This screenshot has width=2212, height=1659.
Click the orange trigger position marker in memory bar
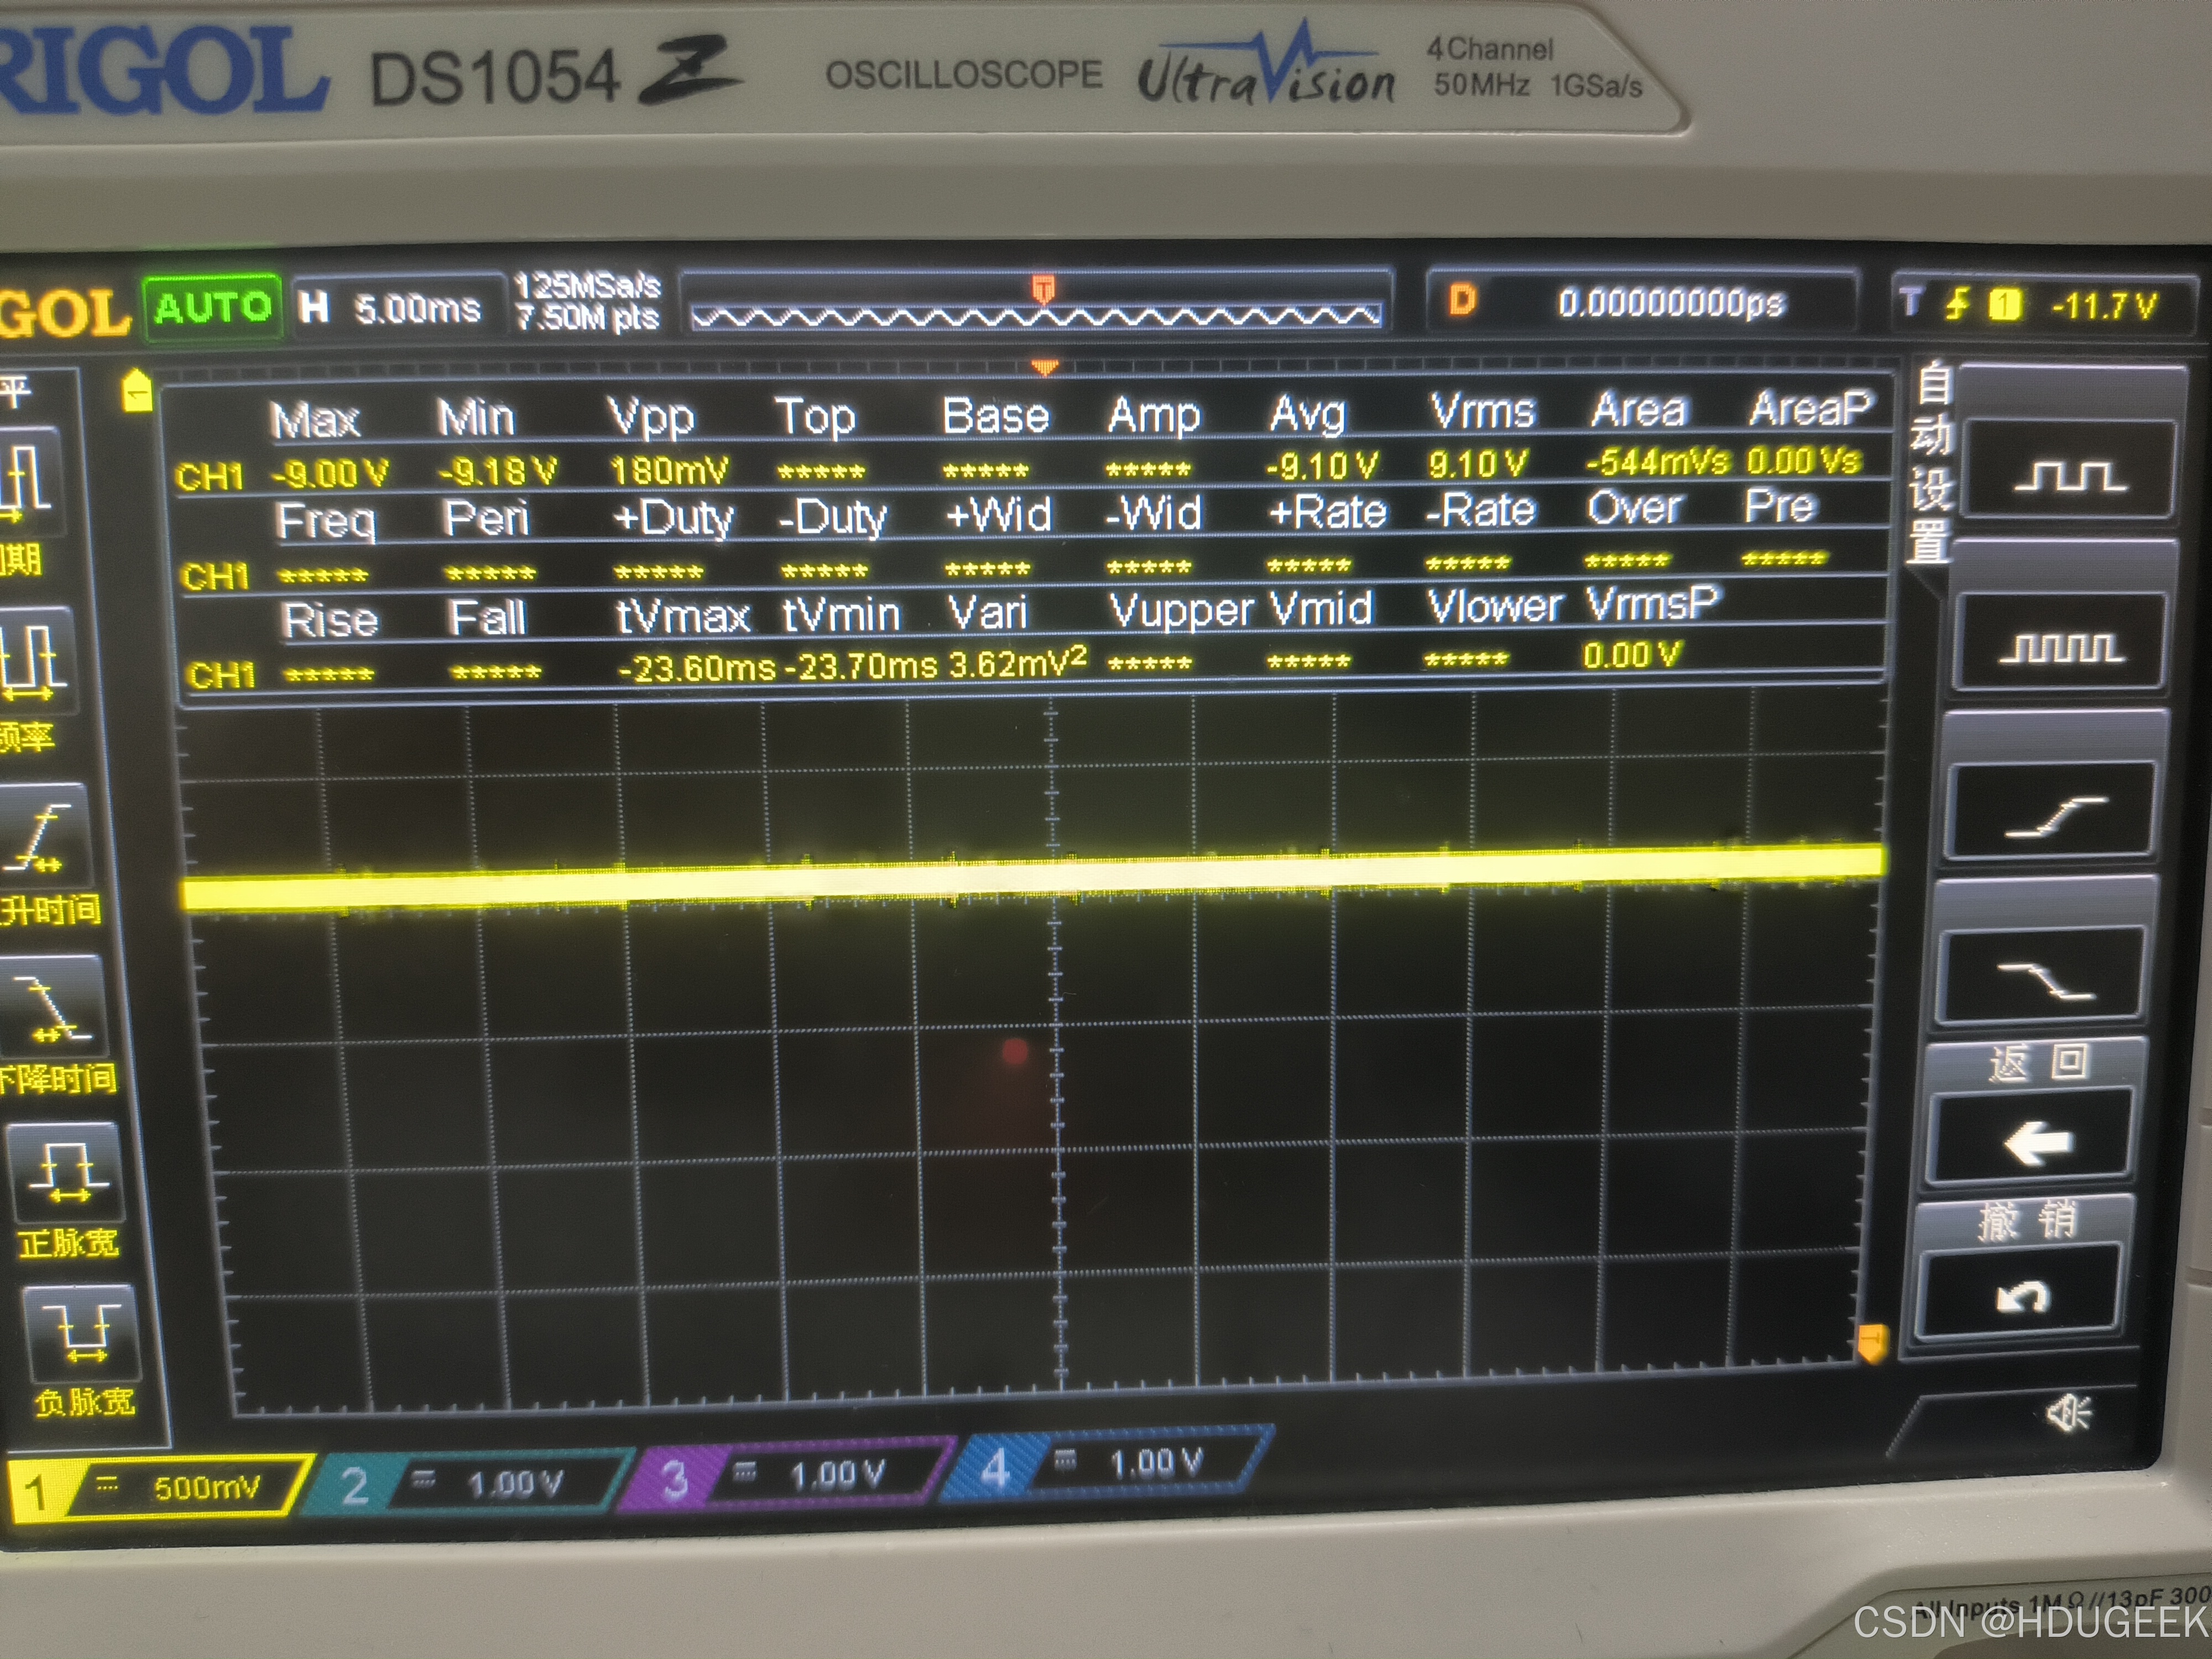[x=1043, y=289]
